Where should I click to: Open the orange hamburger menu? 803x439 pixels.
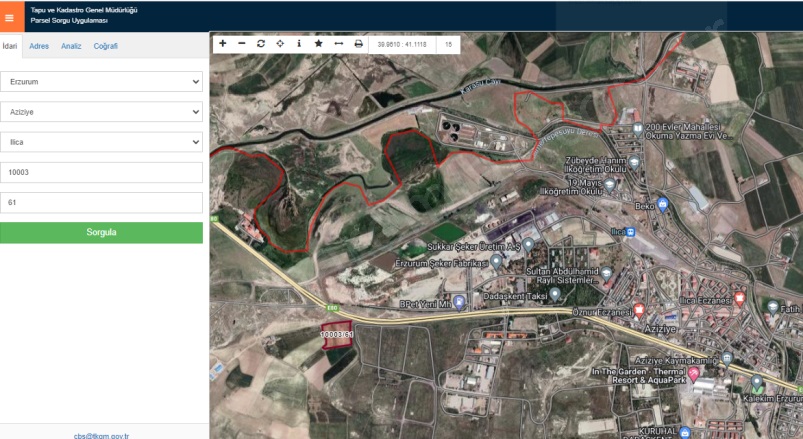[x=10, y=16]
